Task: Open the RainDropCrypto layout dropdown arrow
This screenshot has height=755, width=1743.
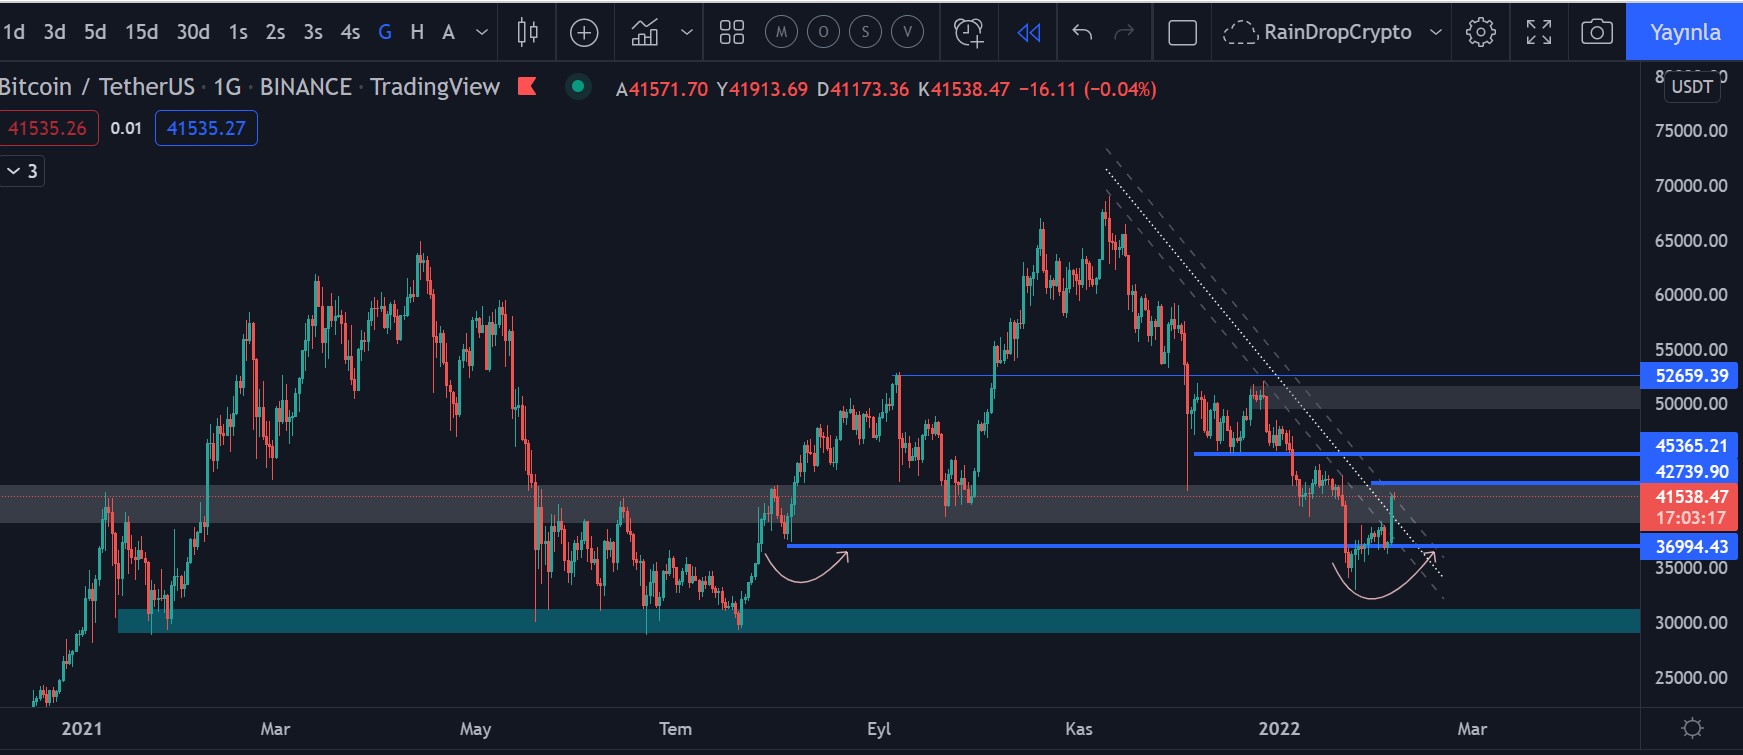Action: pyautogui.click(x=1436, y=32)
